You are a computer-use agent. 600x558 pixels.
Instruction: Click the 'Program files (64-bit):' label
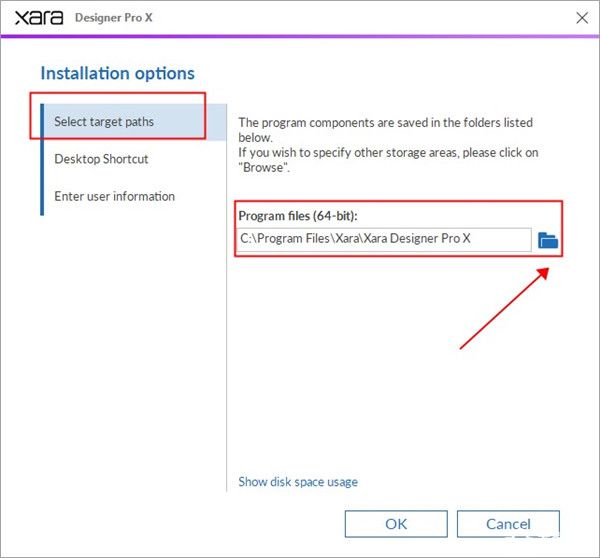[298, 216]
